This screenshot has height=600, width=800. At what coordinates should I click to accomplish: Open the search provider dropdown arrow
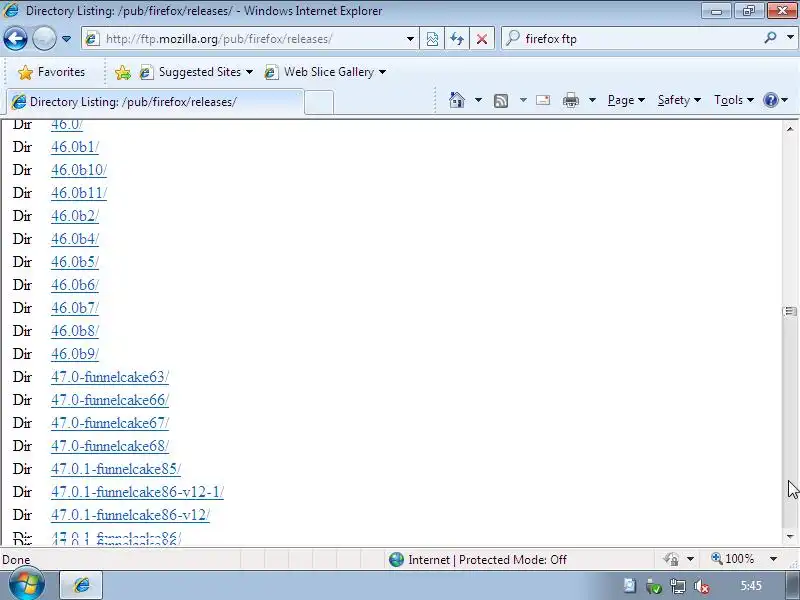click(790, 38)
